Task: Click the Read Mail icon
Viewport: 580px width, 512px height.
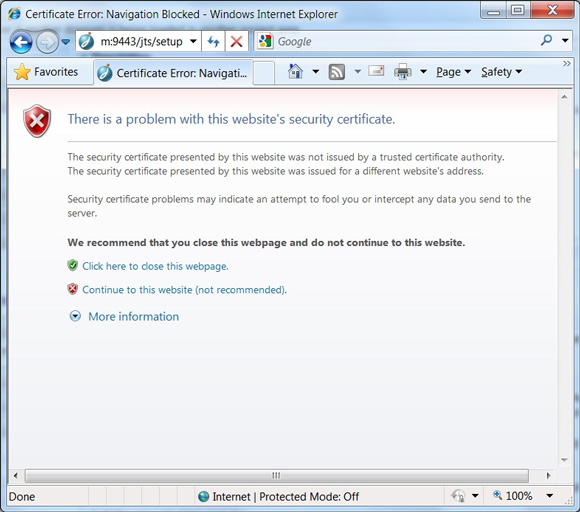Action: tap(376, 71)
